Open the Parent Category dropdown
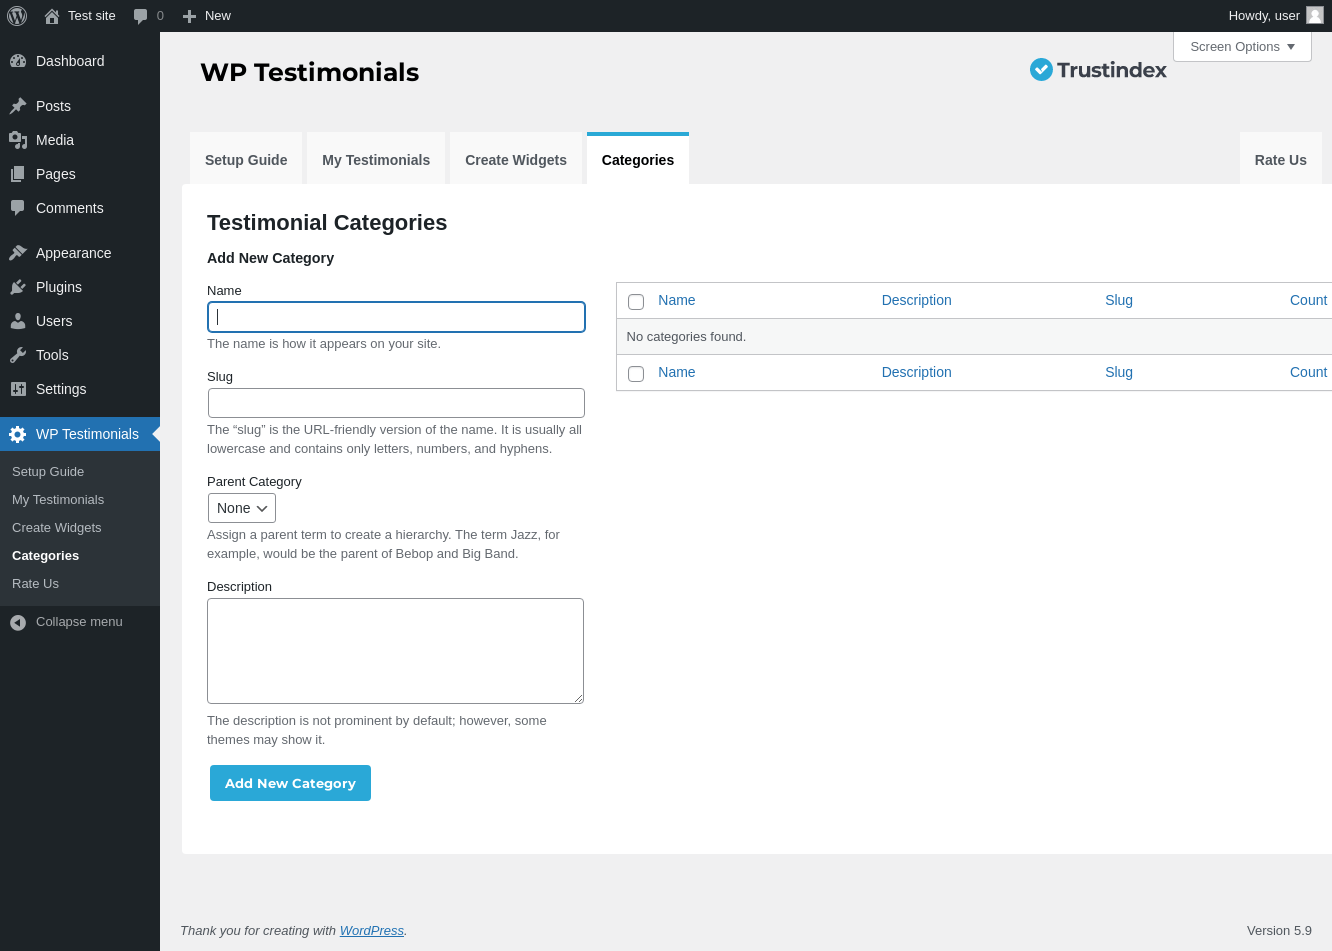This screenshot has height=951, width=1332. [242, 508]
